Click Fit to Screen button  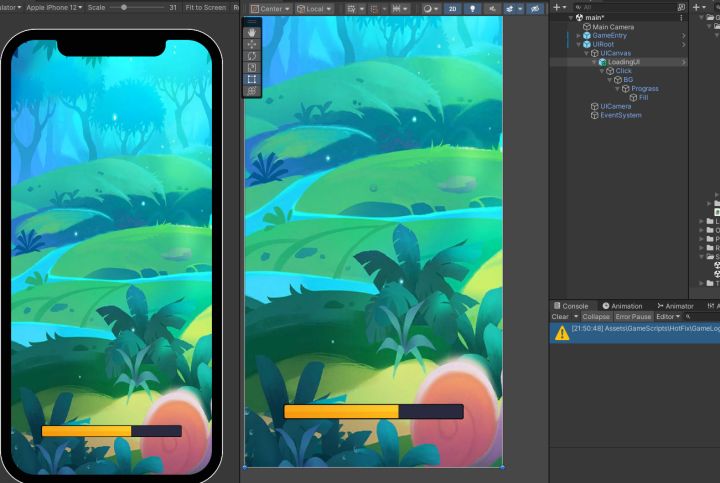pos(205,7)
